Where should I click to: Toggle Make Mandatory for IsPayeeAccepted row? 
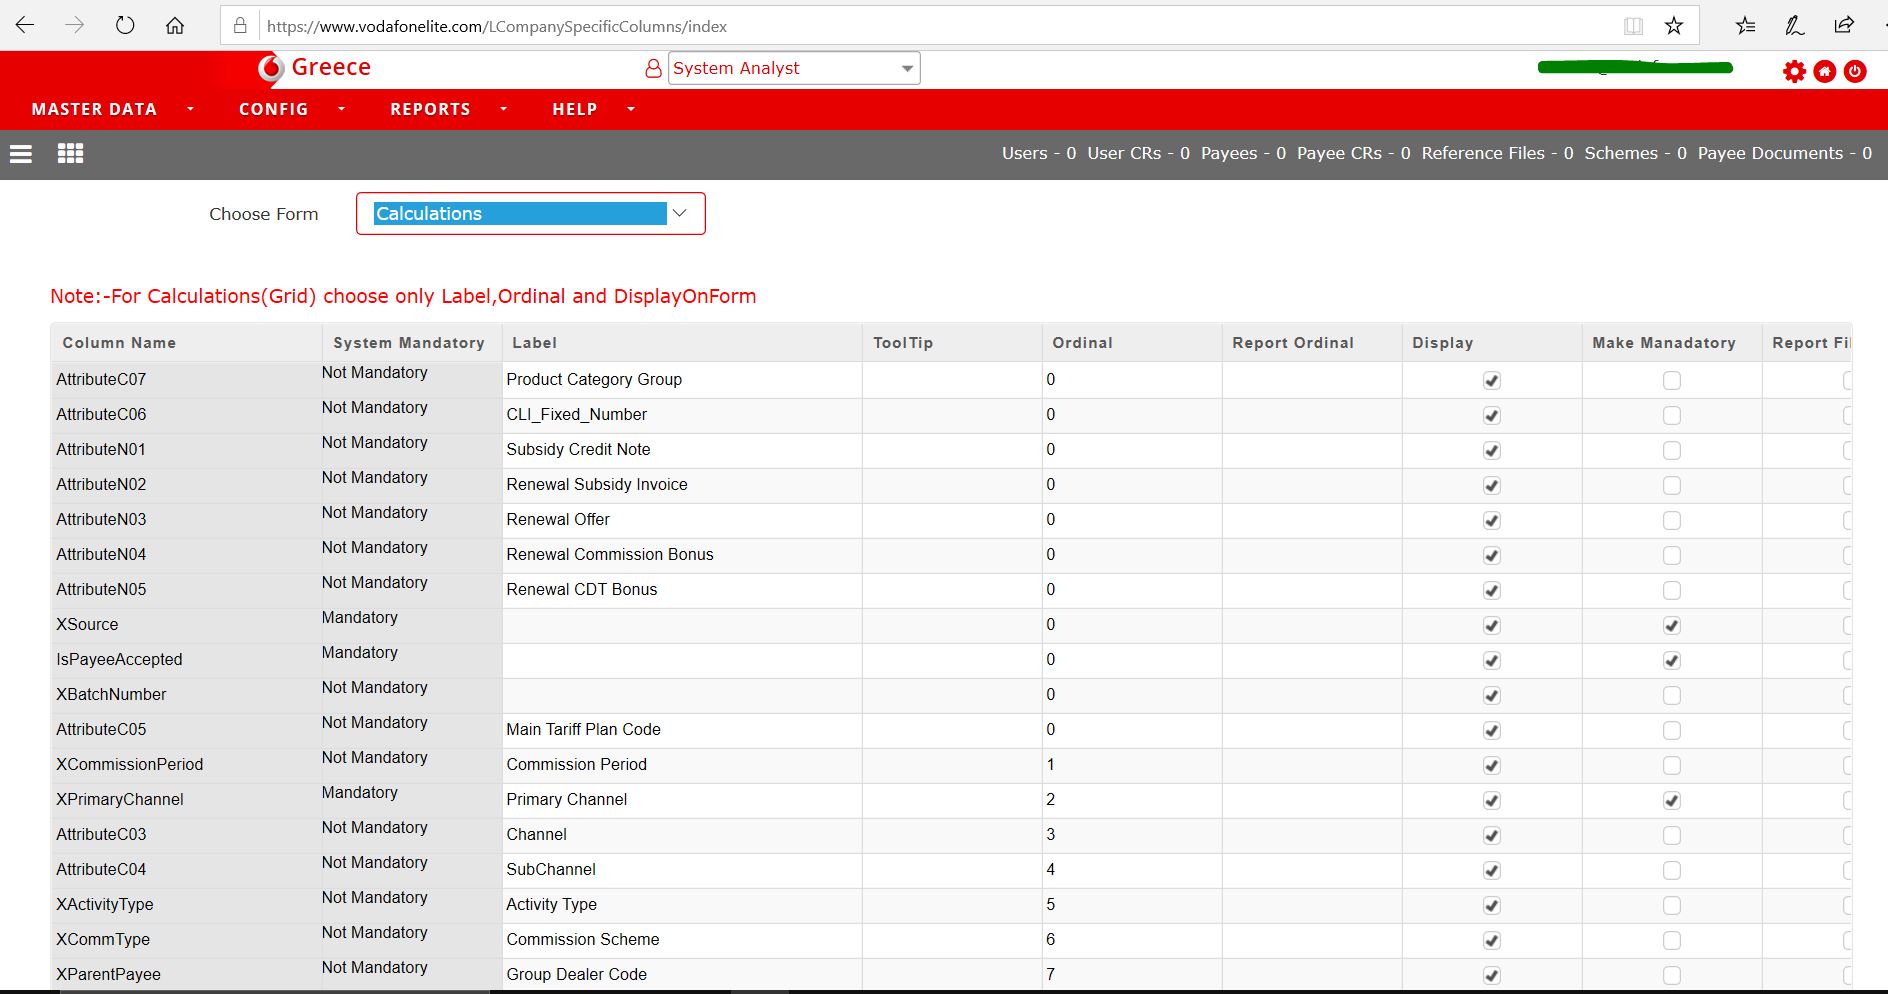point(1672,660)
